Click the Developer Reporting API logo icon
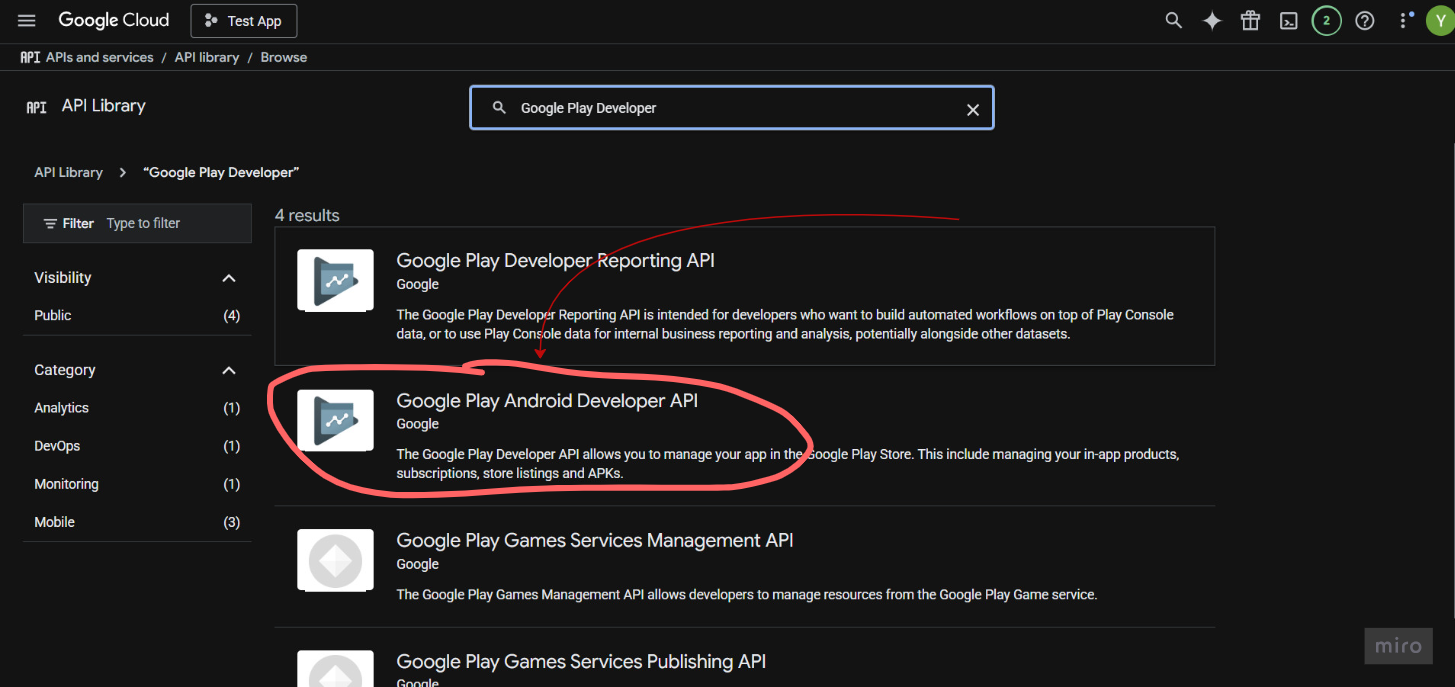Screen dimensions: 1455x687 point(335,280)
